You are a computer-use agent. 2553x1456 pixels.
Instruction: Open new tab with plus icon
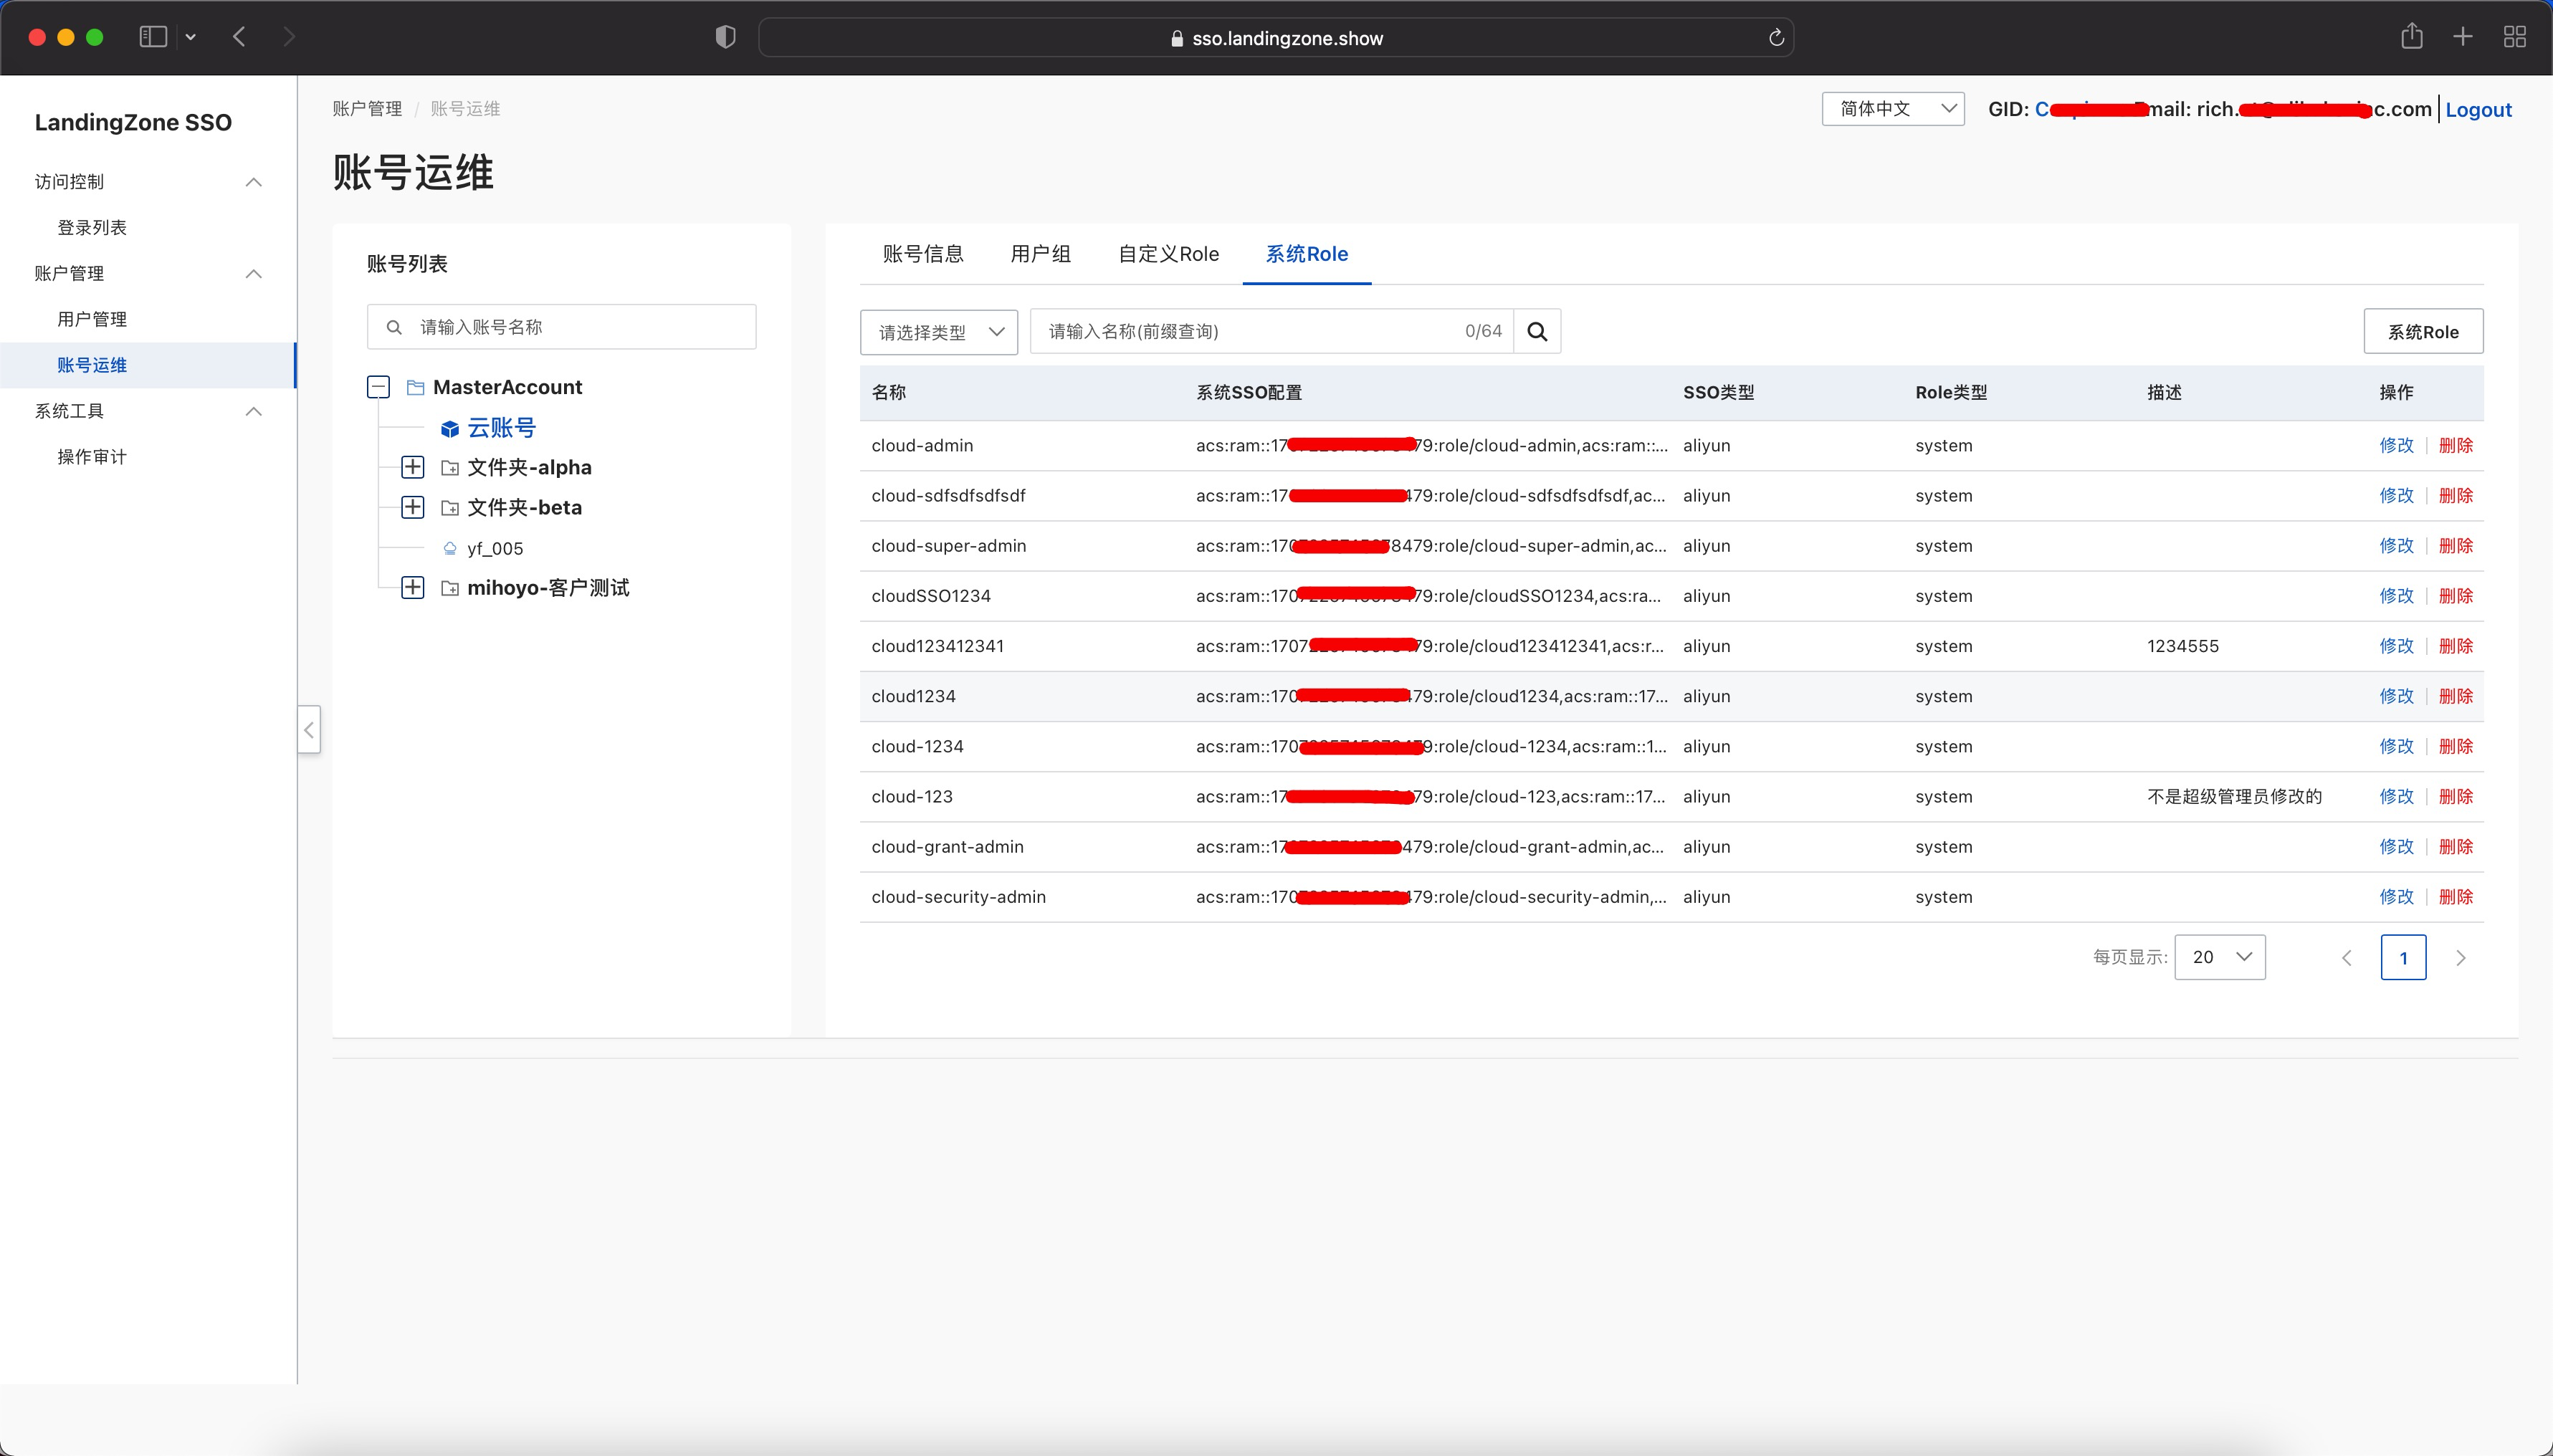2463,37
